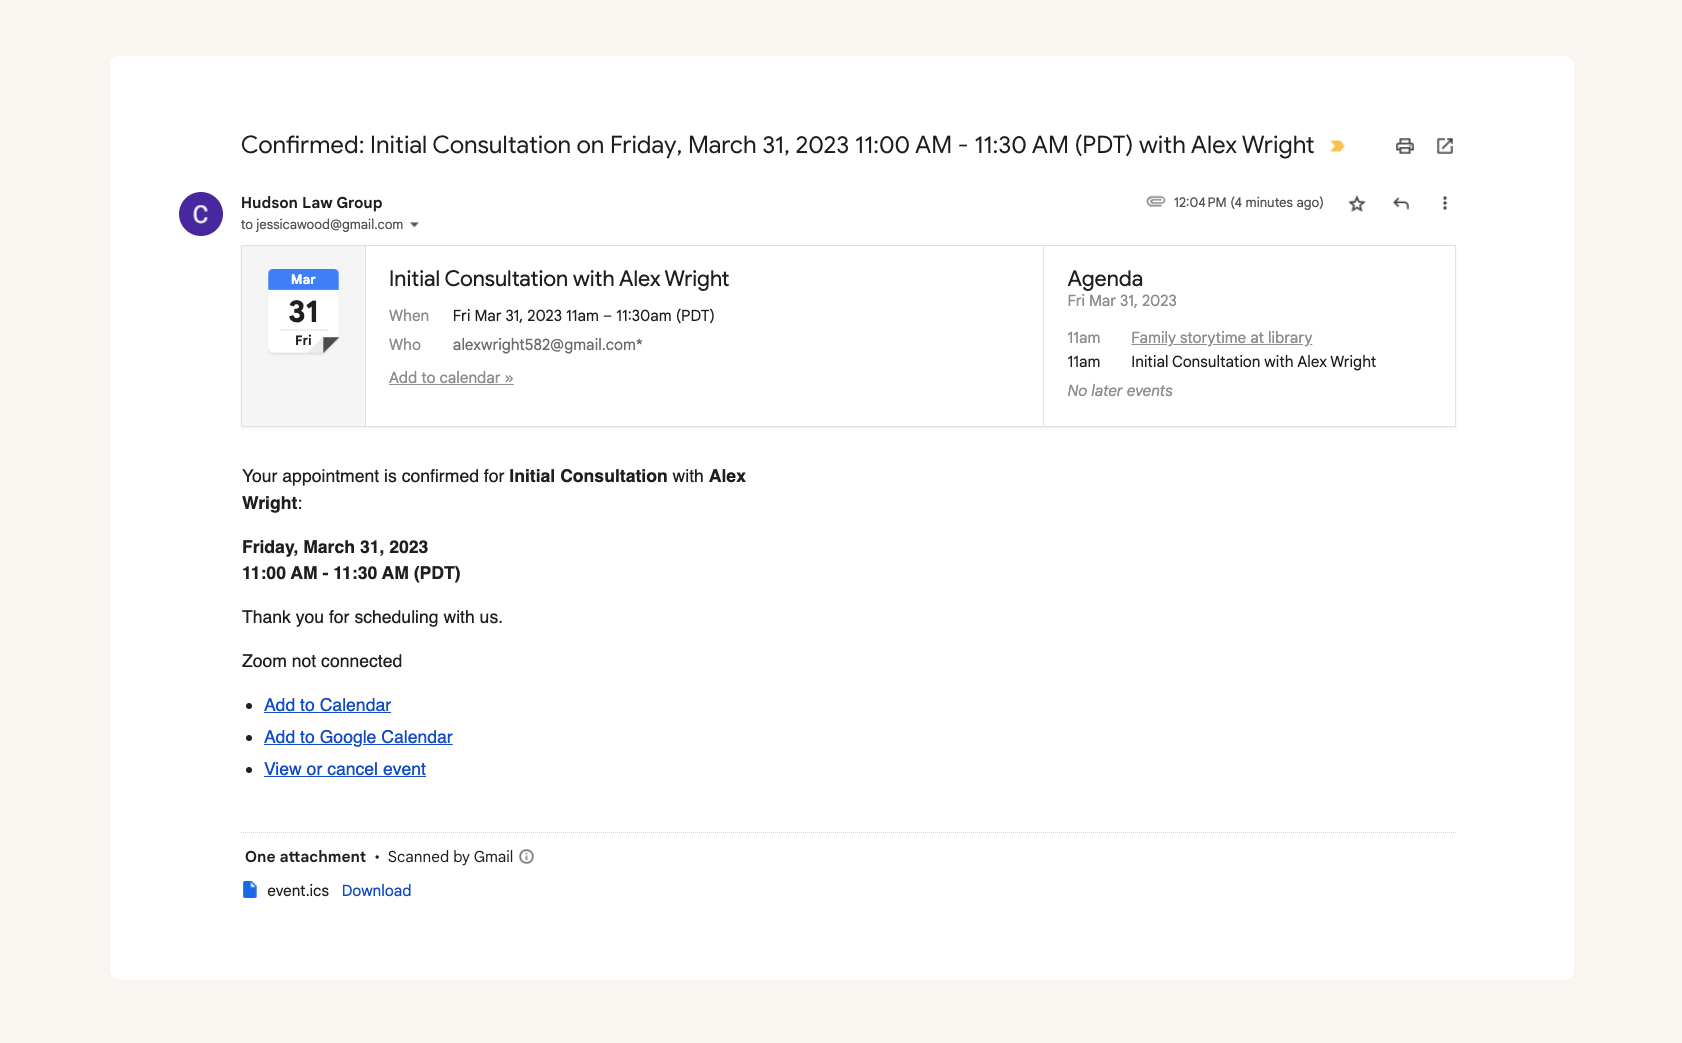Click the event.ics file icon
The image size is (1682, 1043).
point(250,889)
